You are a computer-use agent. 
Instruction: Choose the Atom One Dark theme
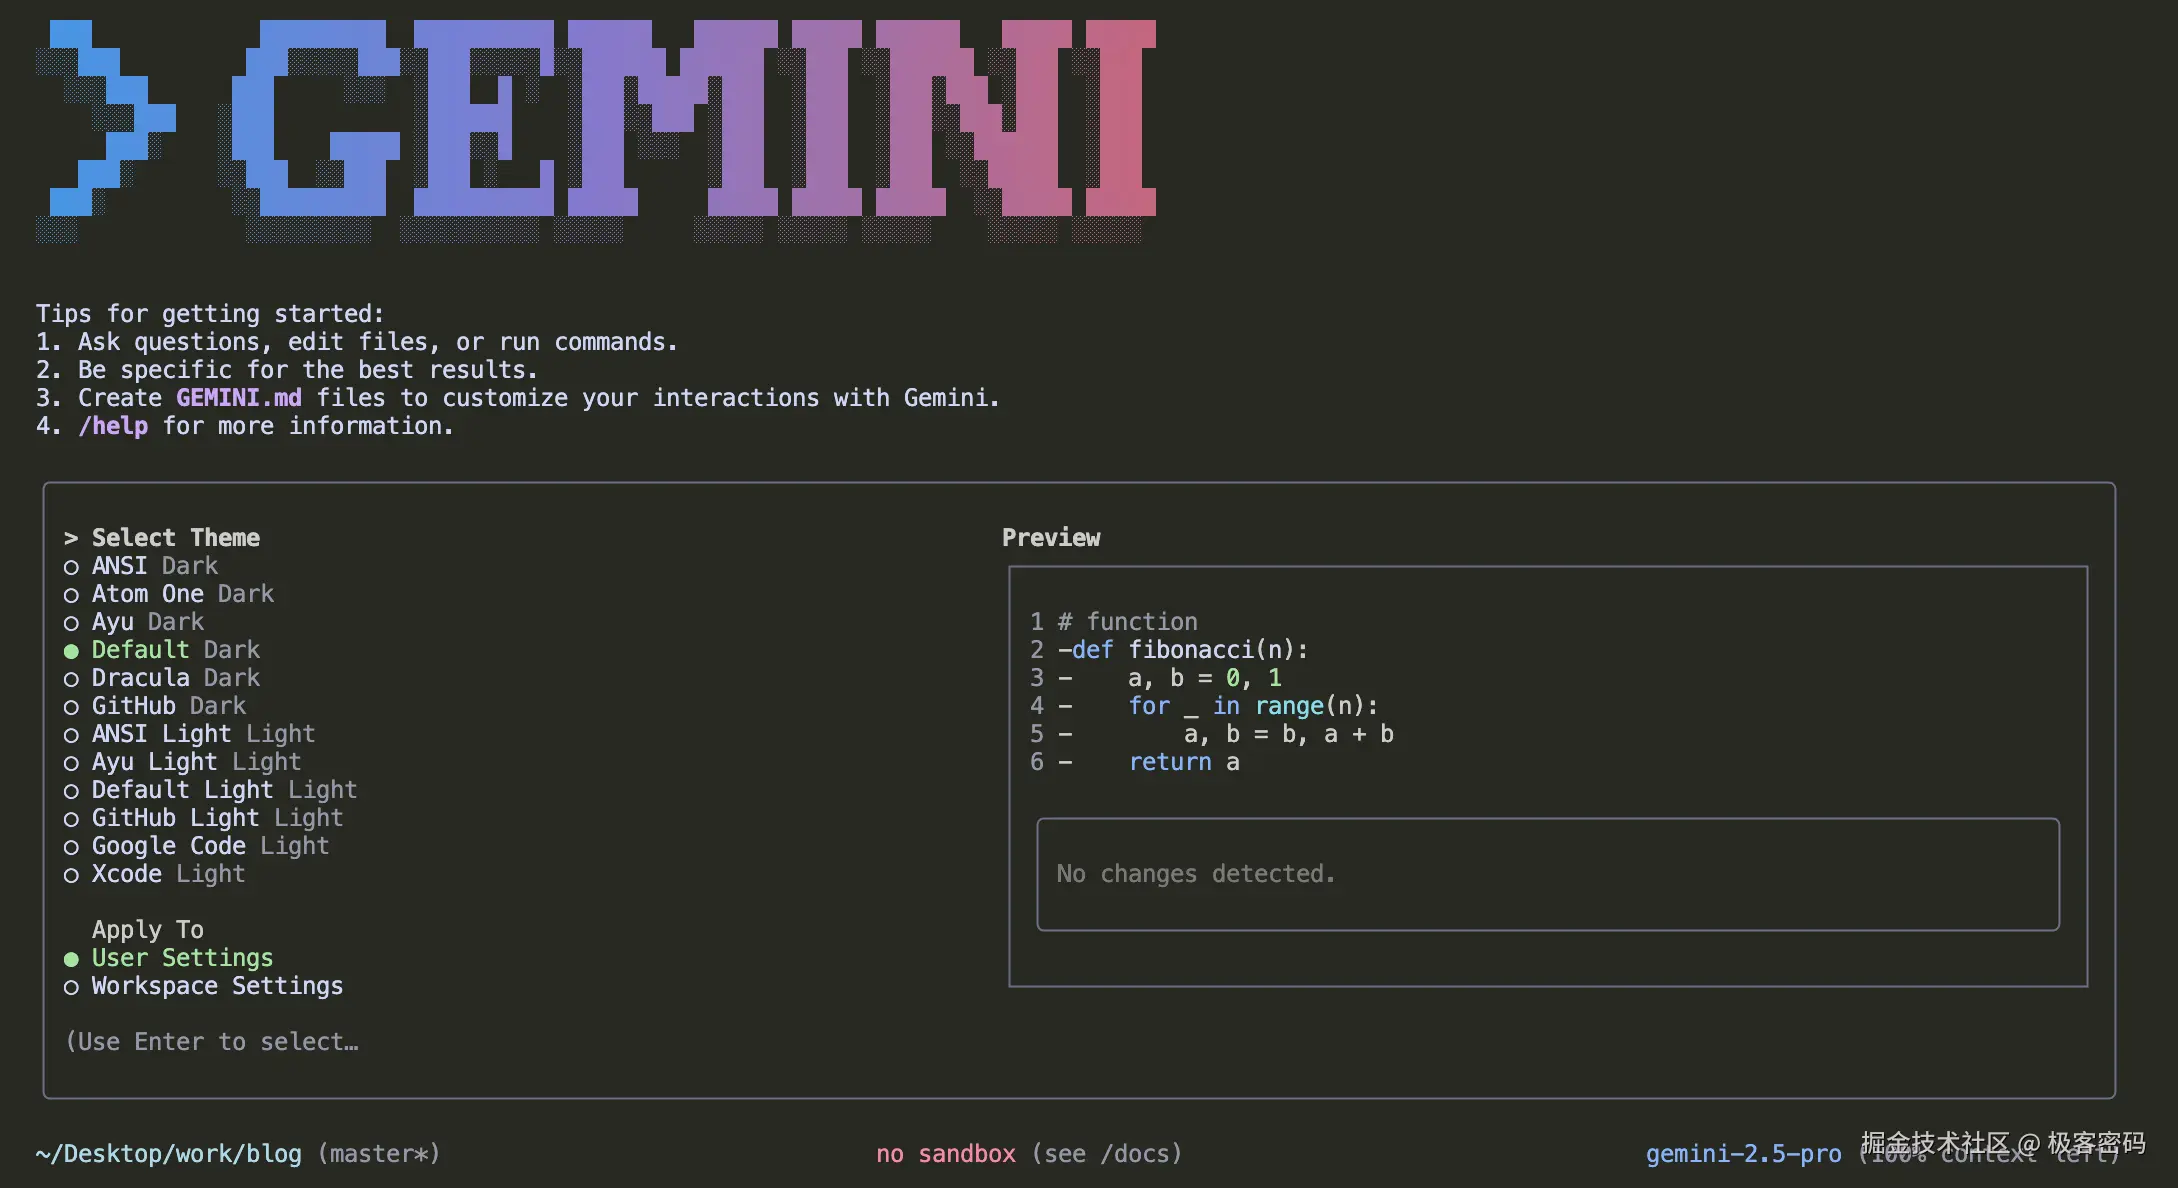pyautogui.click(x=182, y=594)
